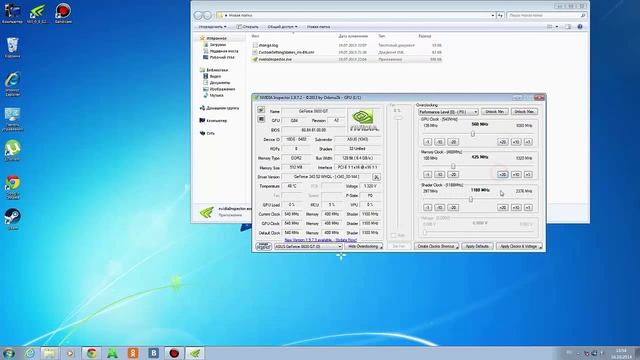Viewport: 640px width, 360px height.
Task: Open driver profile settings icon next to Driver Version
Action: coord(376,177)
